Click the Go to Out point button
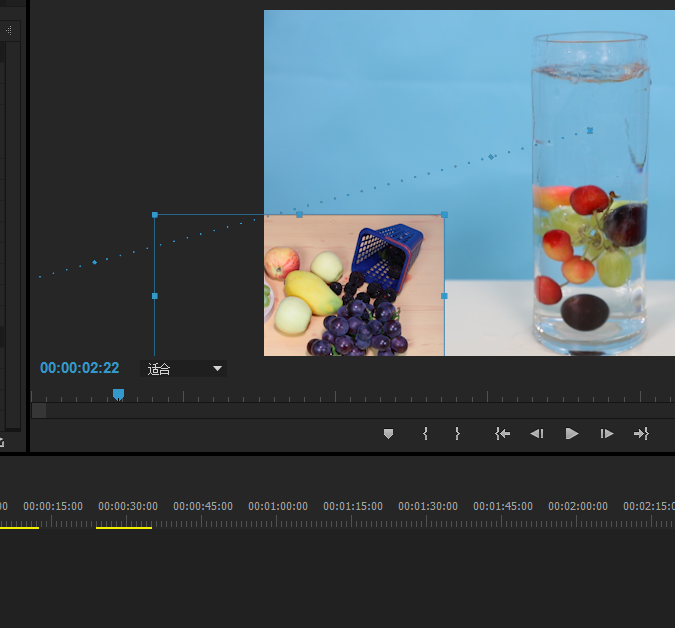Image resolution: width=675 pixels, height=628 pixels. click(x=641, y=433)
